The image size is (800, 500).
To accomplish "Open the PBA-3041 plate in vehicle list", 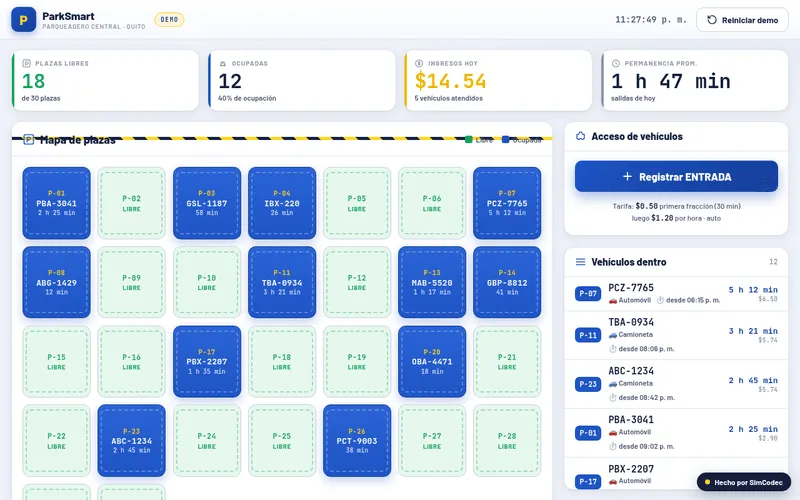I will tap(631, 419).
